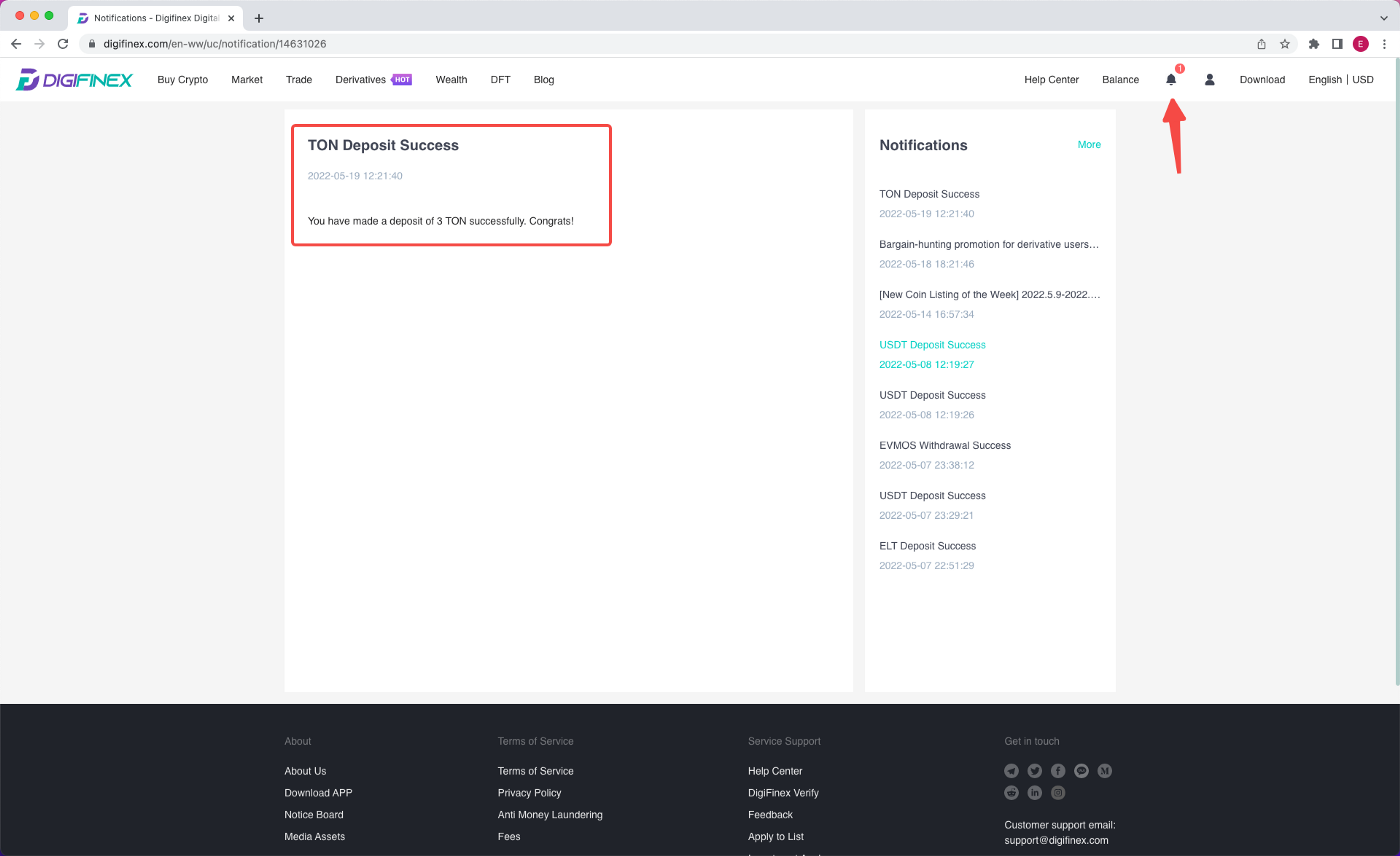
Task: Open Anti Money Laundering footer link
Action: click(x=550, y=815)
